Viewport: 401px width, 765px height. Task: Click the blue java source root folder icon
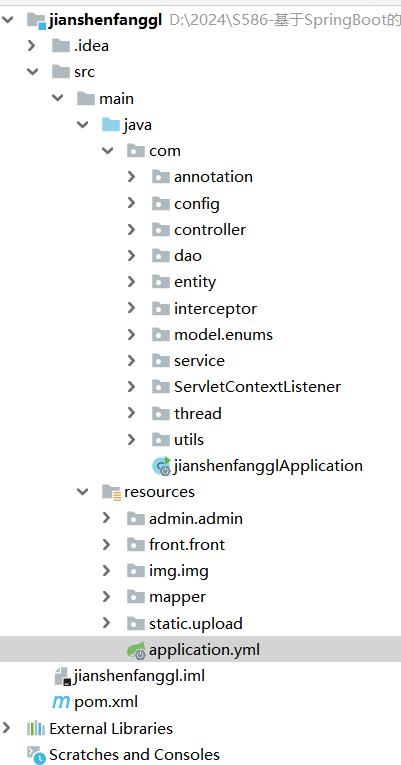(x=111, y=125)
